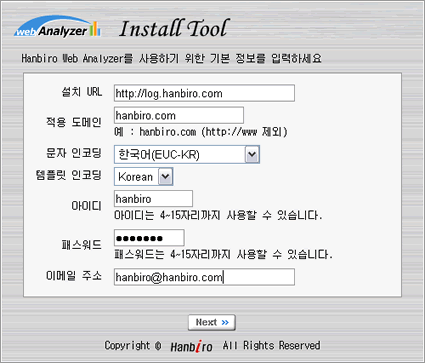The width and height of the screenshot is (425, 363).
Task: Click the 설치 URL input field
Action: click(204, 93)
